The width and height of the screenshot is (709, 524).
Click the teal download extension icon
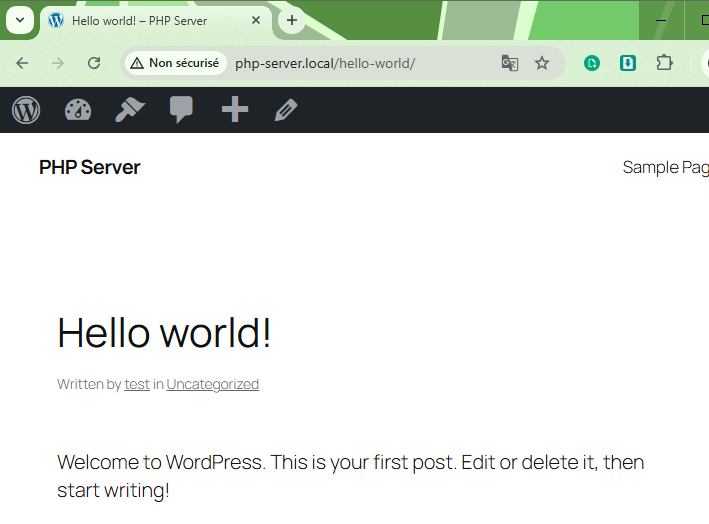628,63
